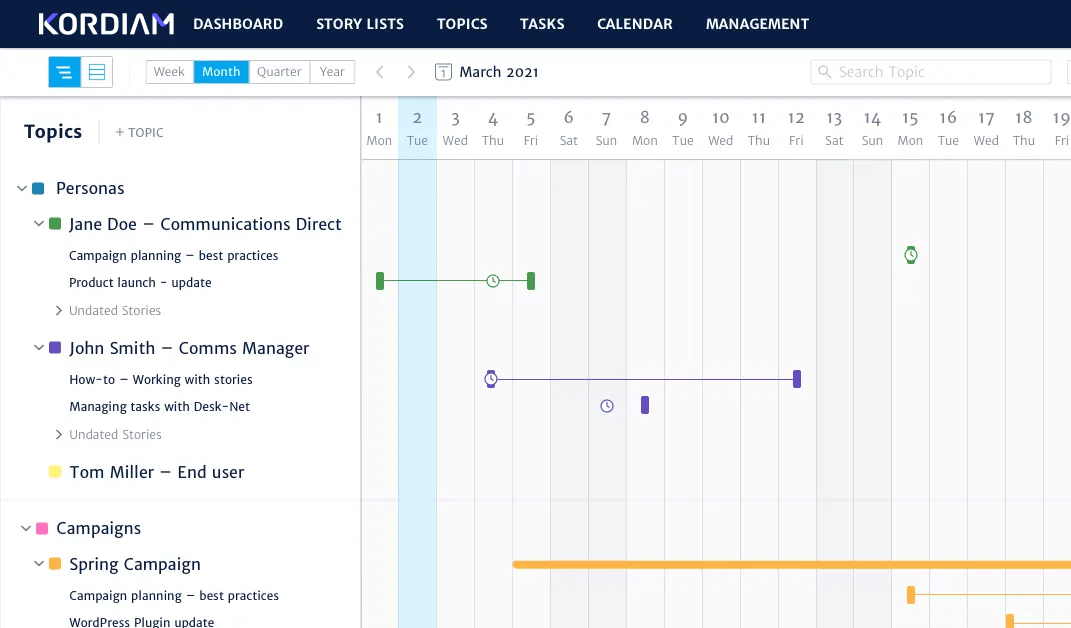Click inside the Search Topic input field
1071x628 pixels.
coord(930,71)
